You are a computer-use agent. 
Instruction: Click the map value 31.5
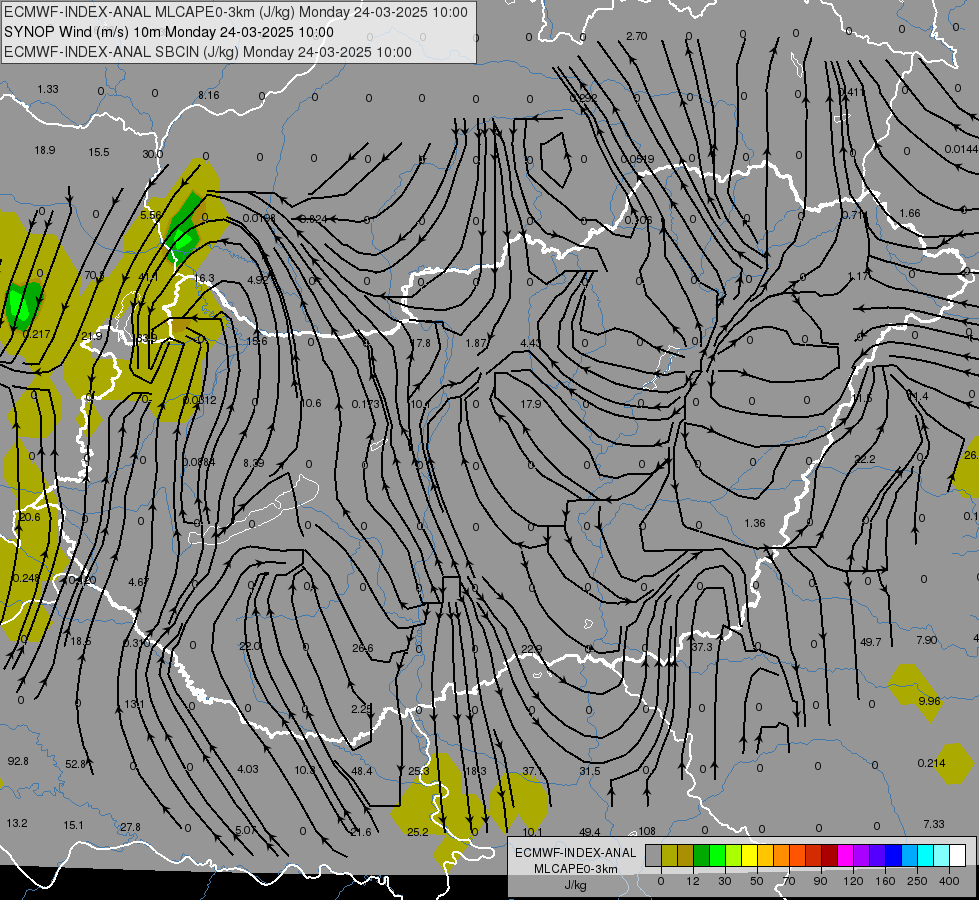coord(589,771)
